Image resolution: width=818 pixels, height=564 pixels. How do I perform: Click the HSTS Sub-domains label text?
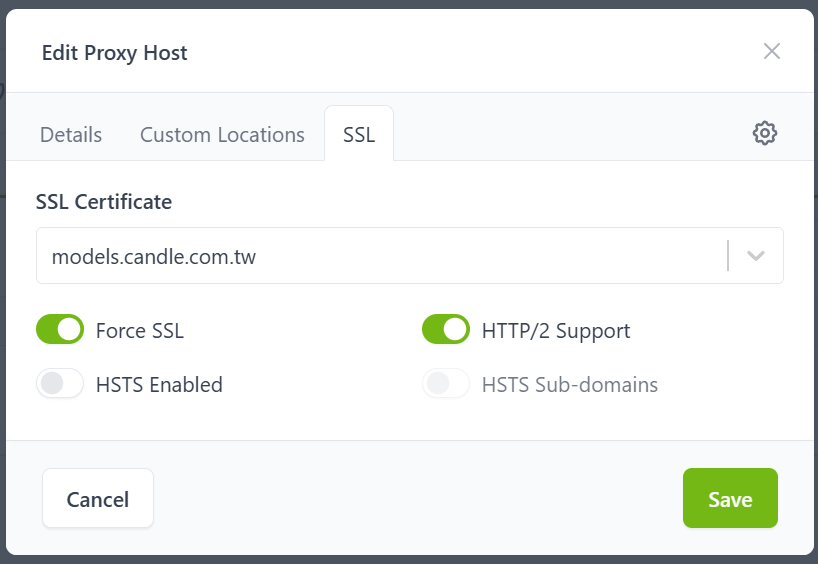point(570,385)
